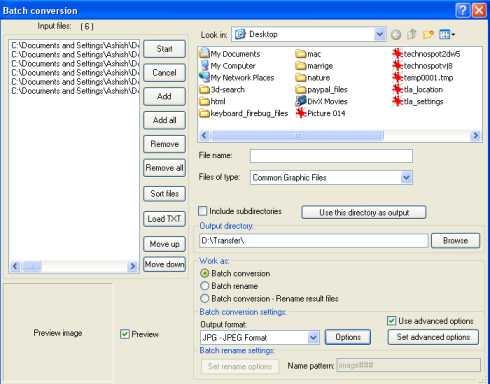Select the keyboard_firebug_files folder
This screenshot has height=384, width=490.
coord(244,113)
